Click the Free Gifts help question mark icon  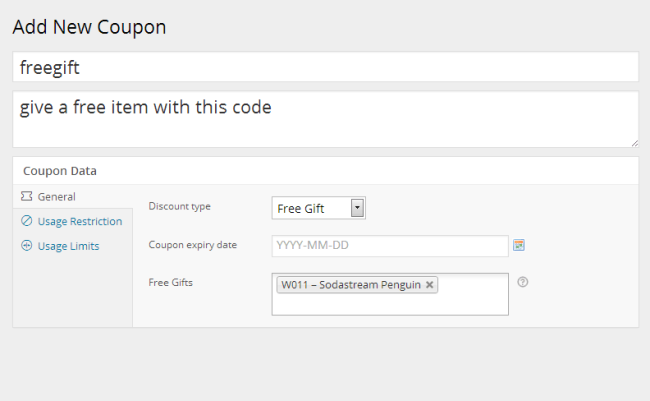coord(523,282)
